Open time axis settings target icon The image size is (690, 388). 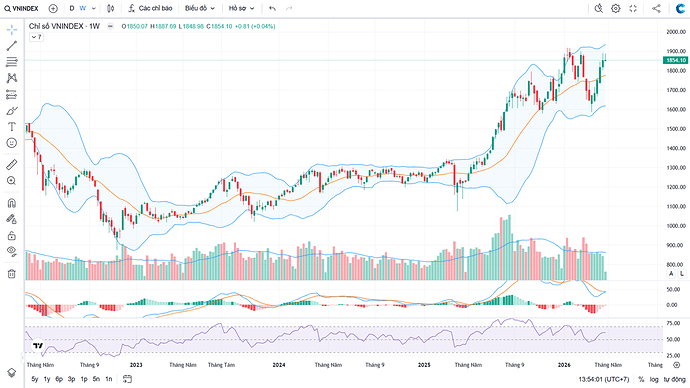(x=677, y=365)
